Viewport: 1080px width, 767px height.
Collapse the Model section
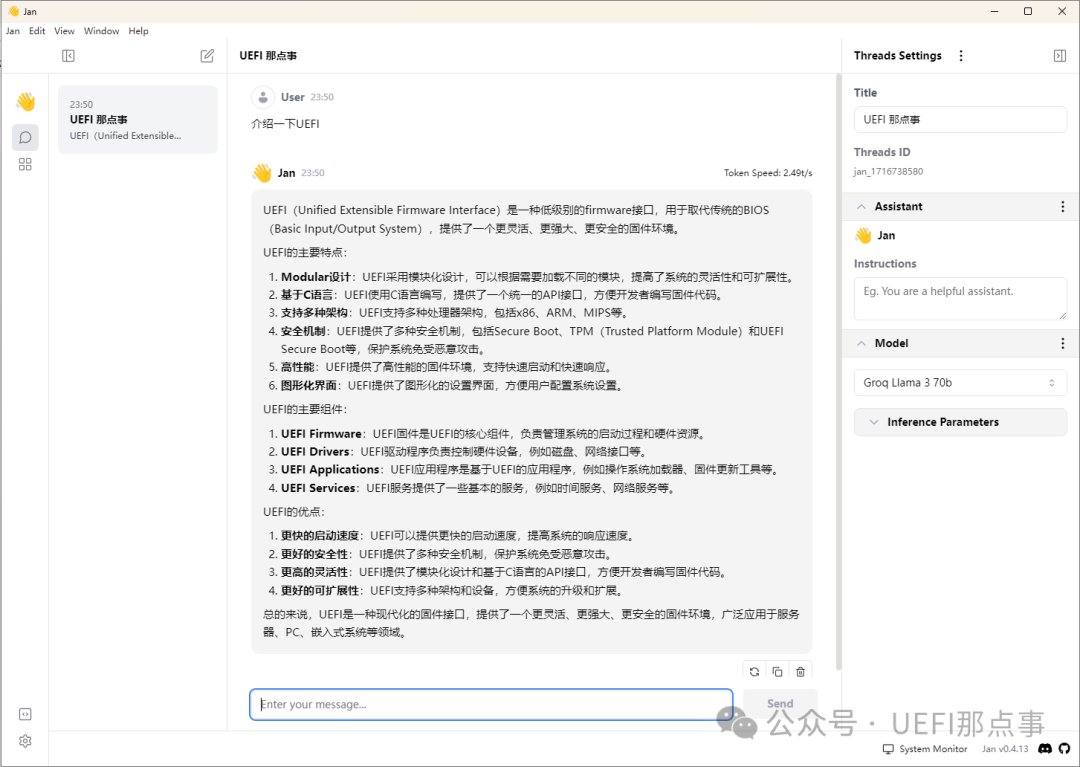coord(861,343)
